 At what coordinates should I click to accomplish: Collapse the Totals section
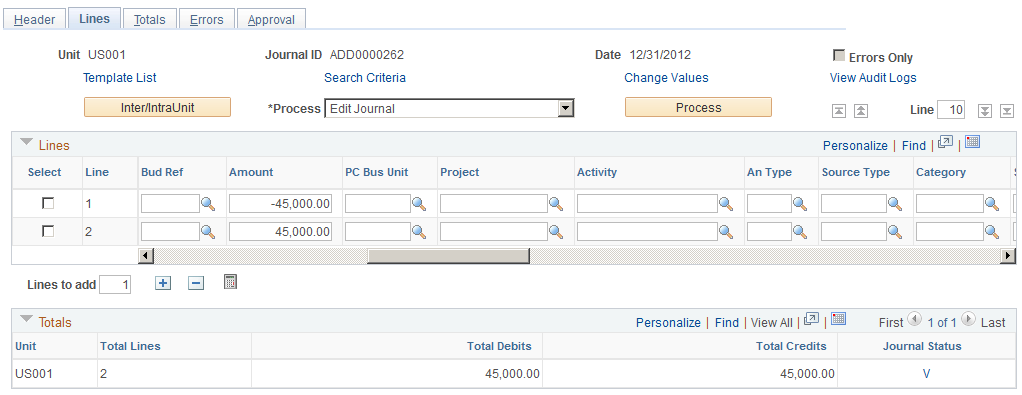coord(27,319)
